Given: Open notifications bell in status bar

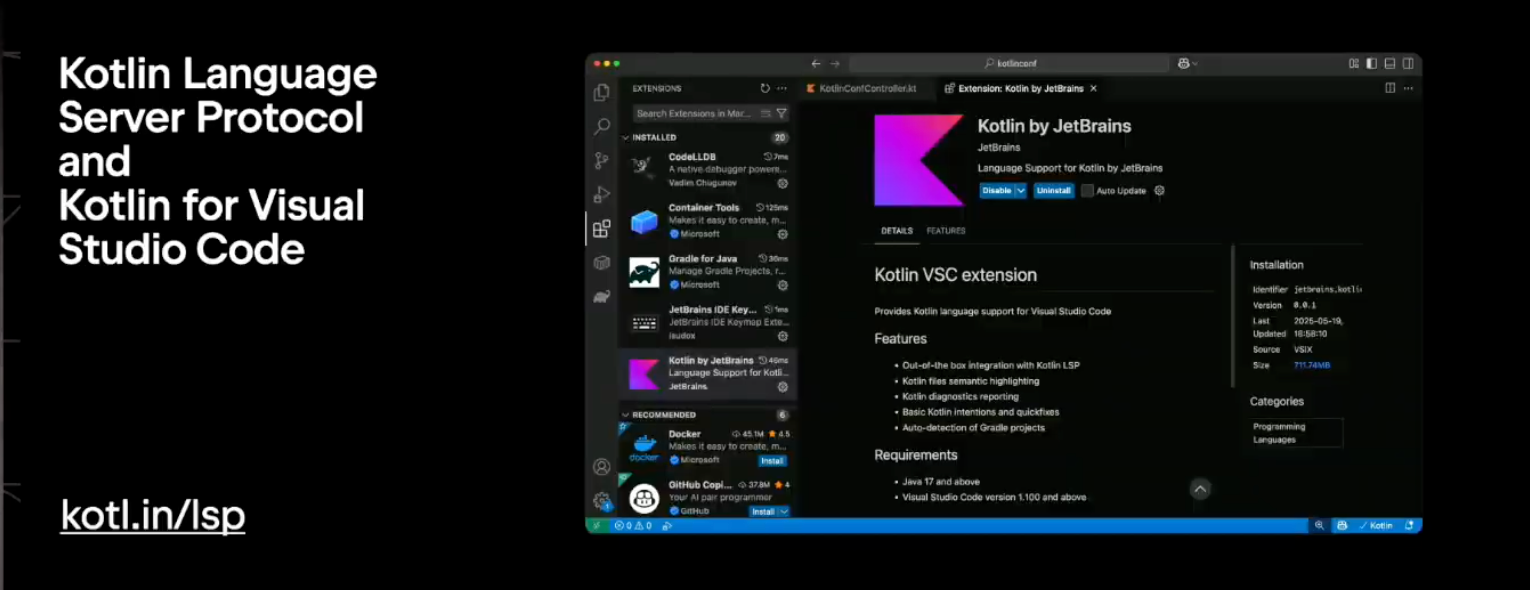Looking at the screenshot, I should point(1409,525).
